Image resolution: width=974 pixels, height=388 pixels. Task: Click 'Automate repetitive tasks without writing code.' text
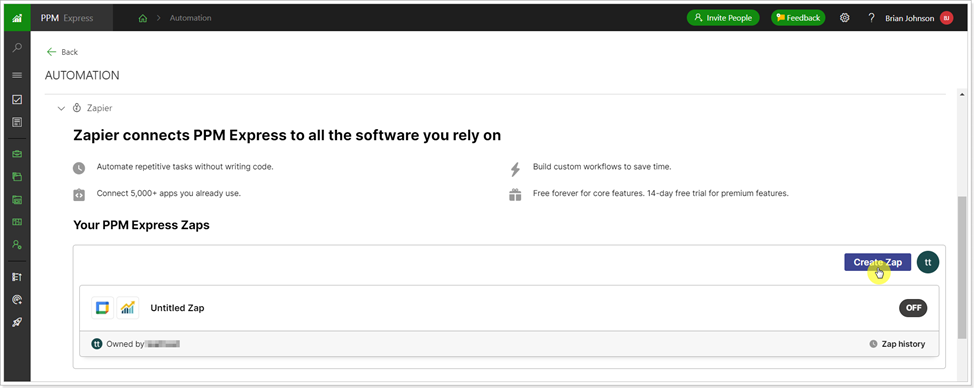point(185,167)
